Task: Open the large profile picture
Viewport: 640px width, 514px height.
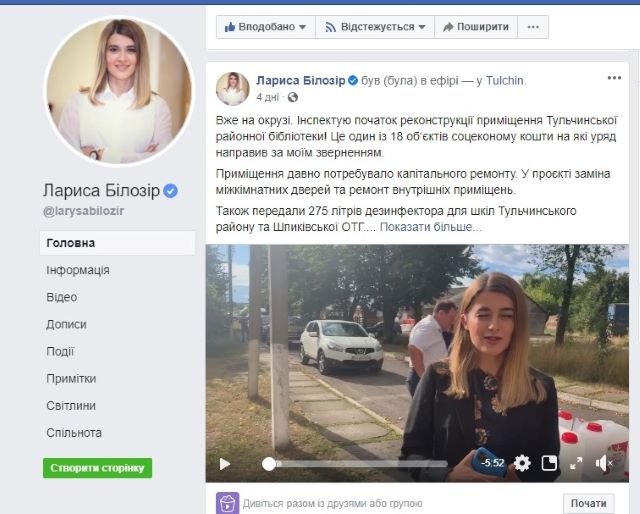Action: click(119, 91)
